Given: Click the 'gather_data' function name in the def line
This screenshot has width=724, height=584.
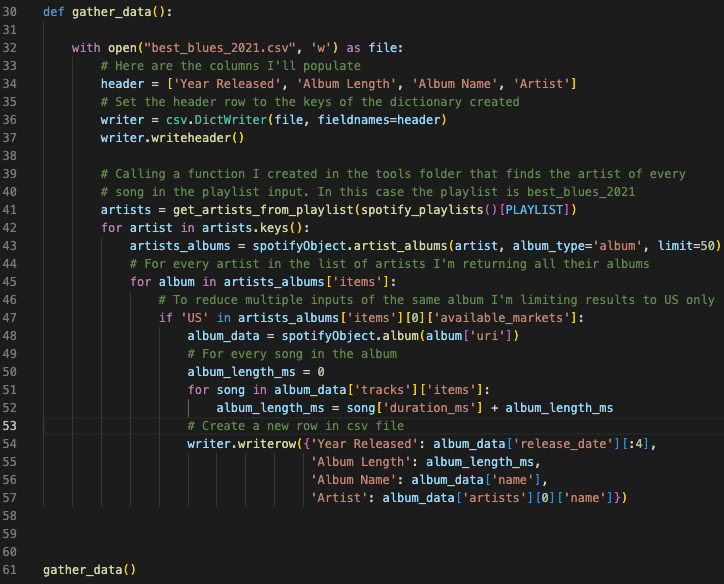Looking at the screenshot, I should [112, 12].
